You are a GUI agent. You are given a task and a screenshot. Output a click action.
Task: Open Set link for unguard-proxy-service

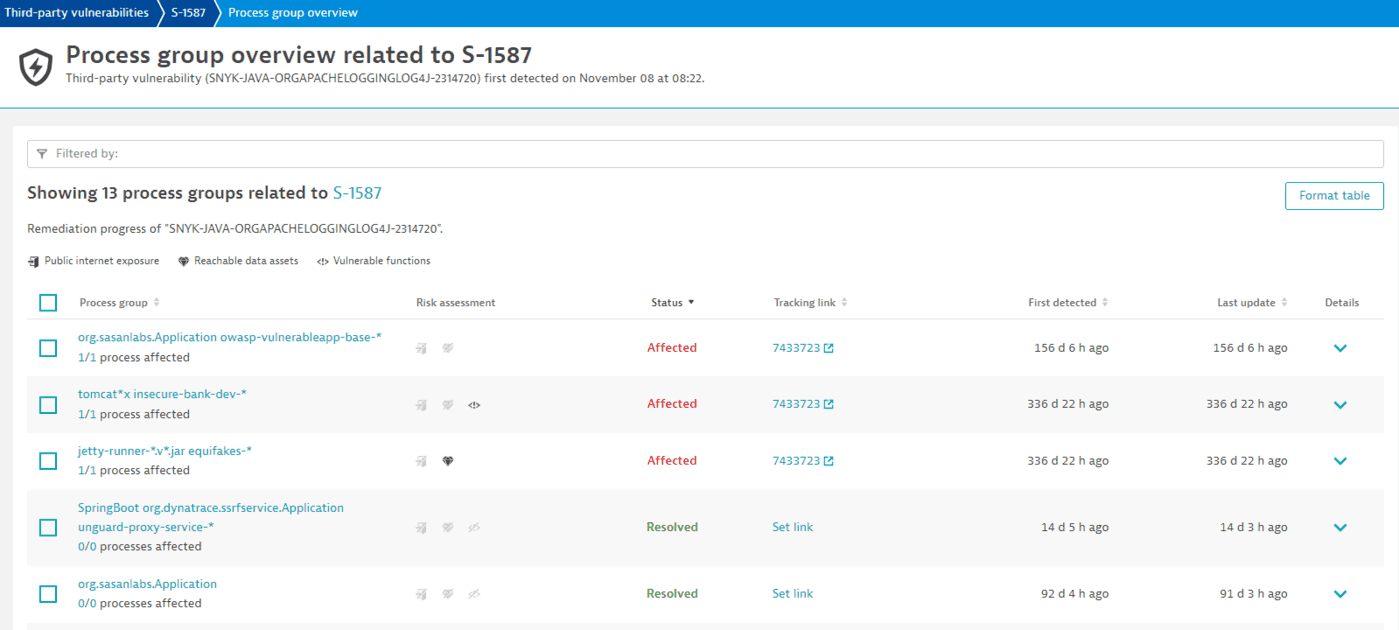point(792,527)
